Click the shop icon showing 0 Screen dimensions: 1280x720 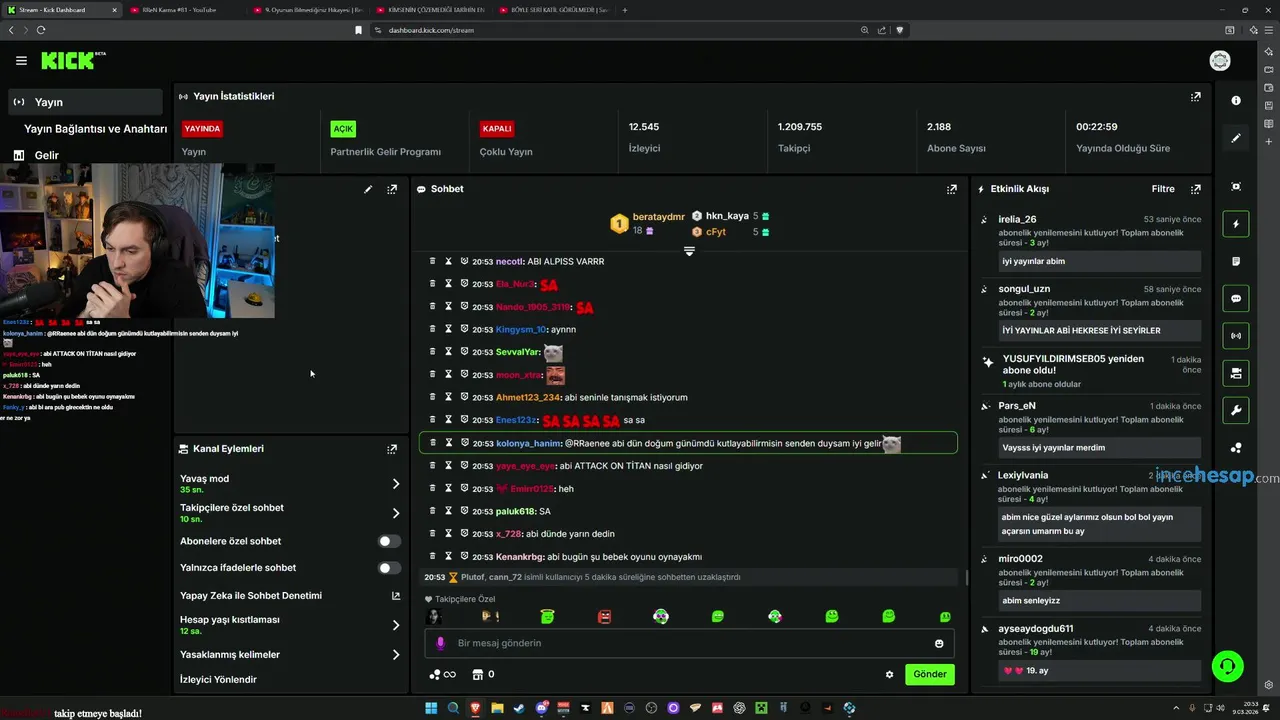pyautogui.click(x=483, y=674)
